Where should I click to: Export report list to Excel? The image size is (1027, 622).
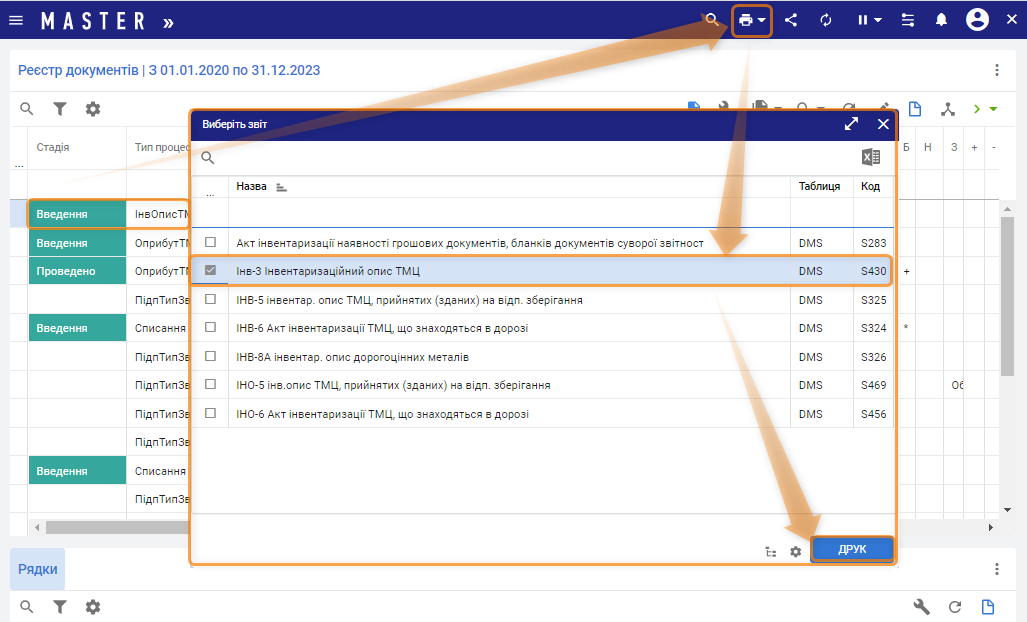tap(871, 157)
